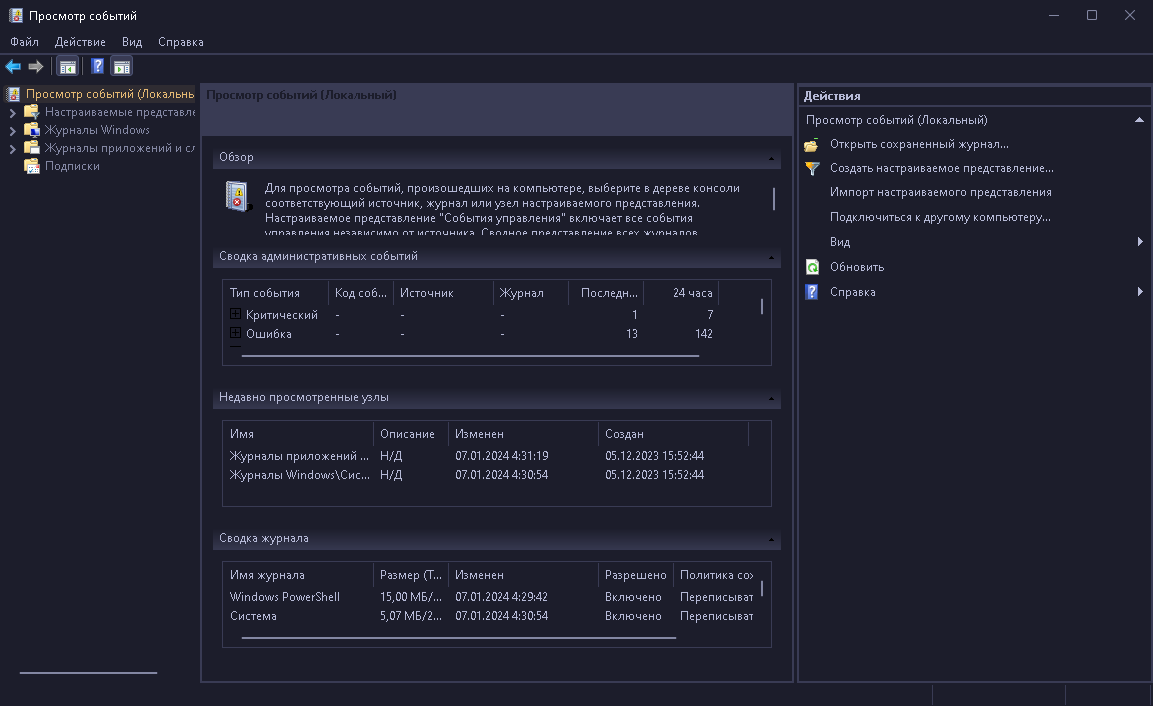Open help via the toolbar question mark icon
This screenshot has width=1153, height=706.
pyautogui.click(x=97, y=66)
